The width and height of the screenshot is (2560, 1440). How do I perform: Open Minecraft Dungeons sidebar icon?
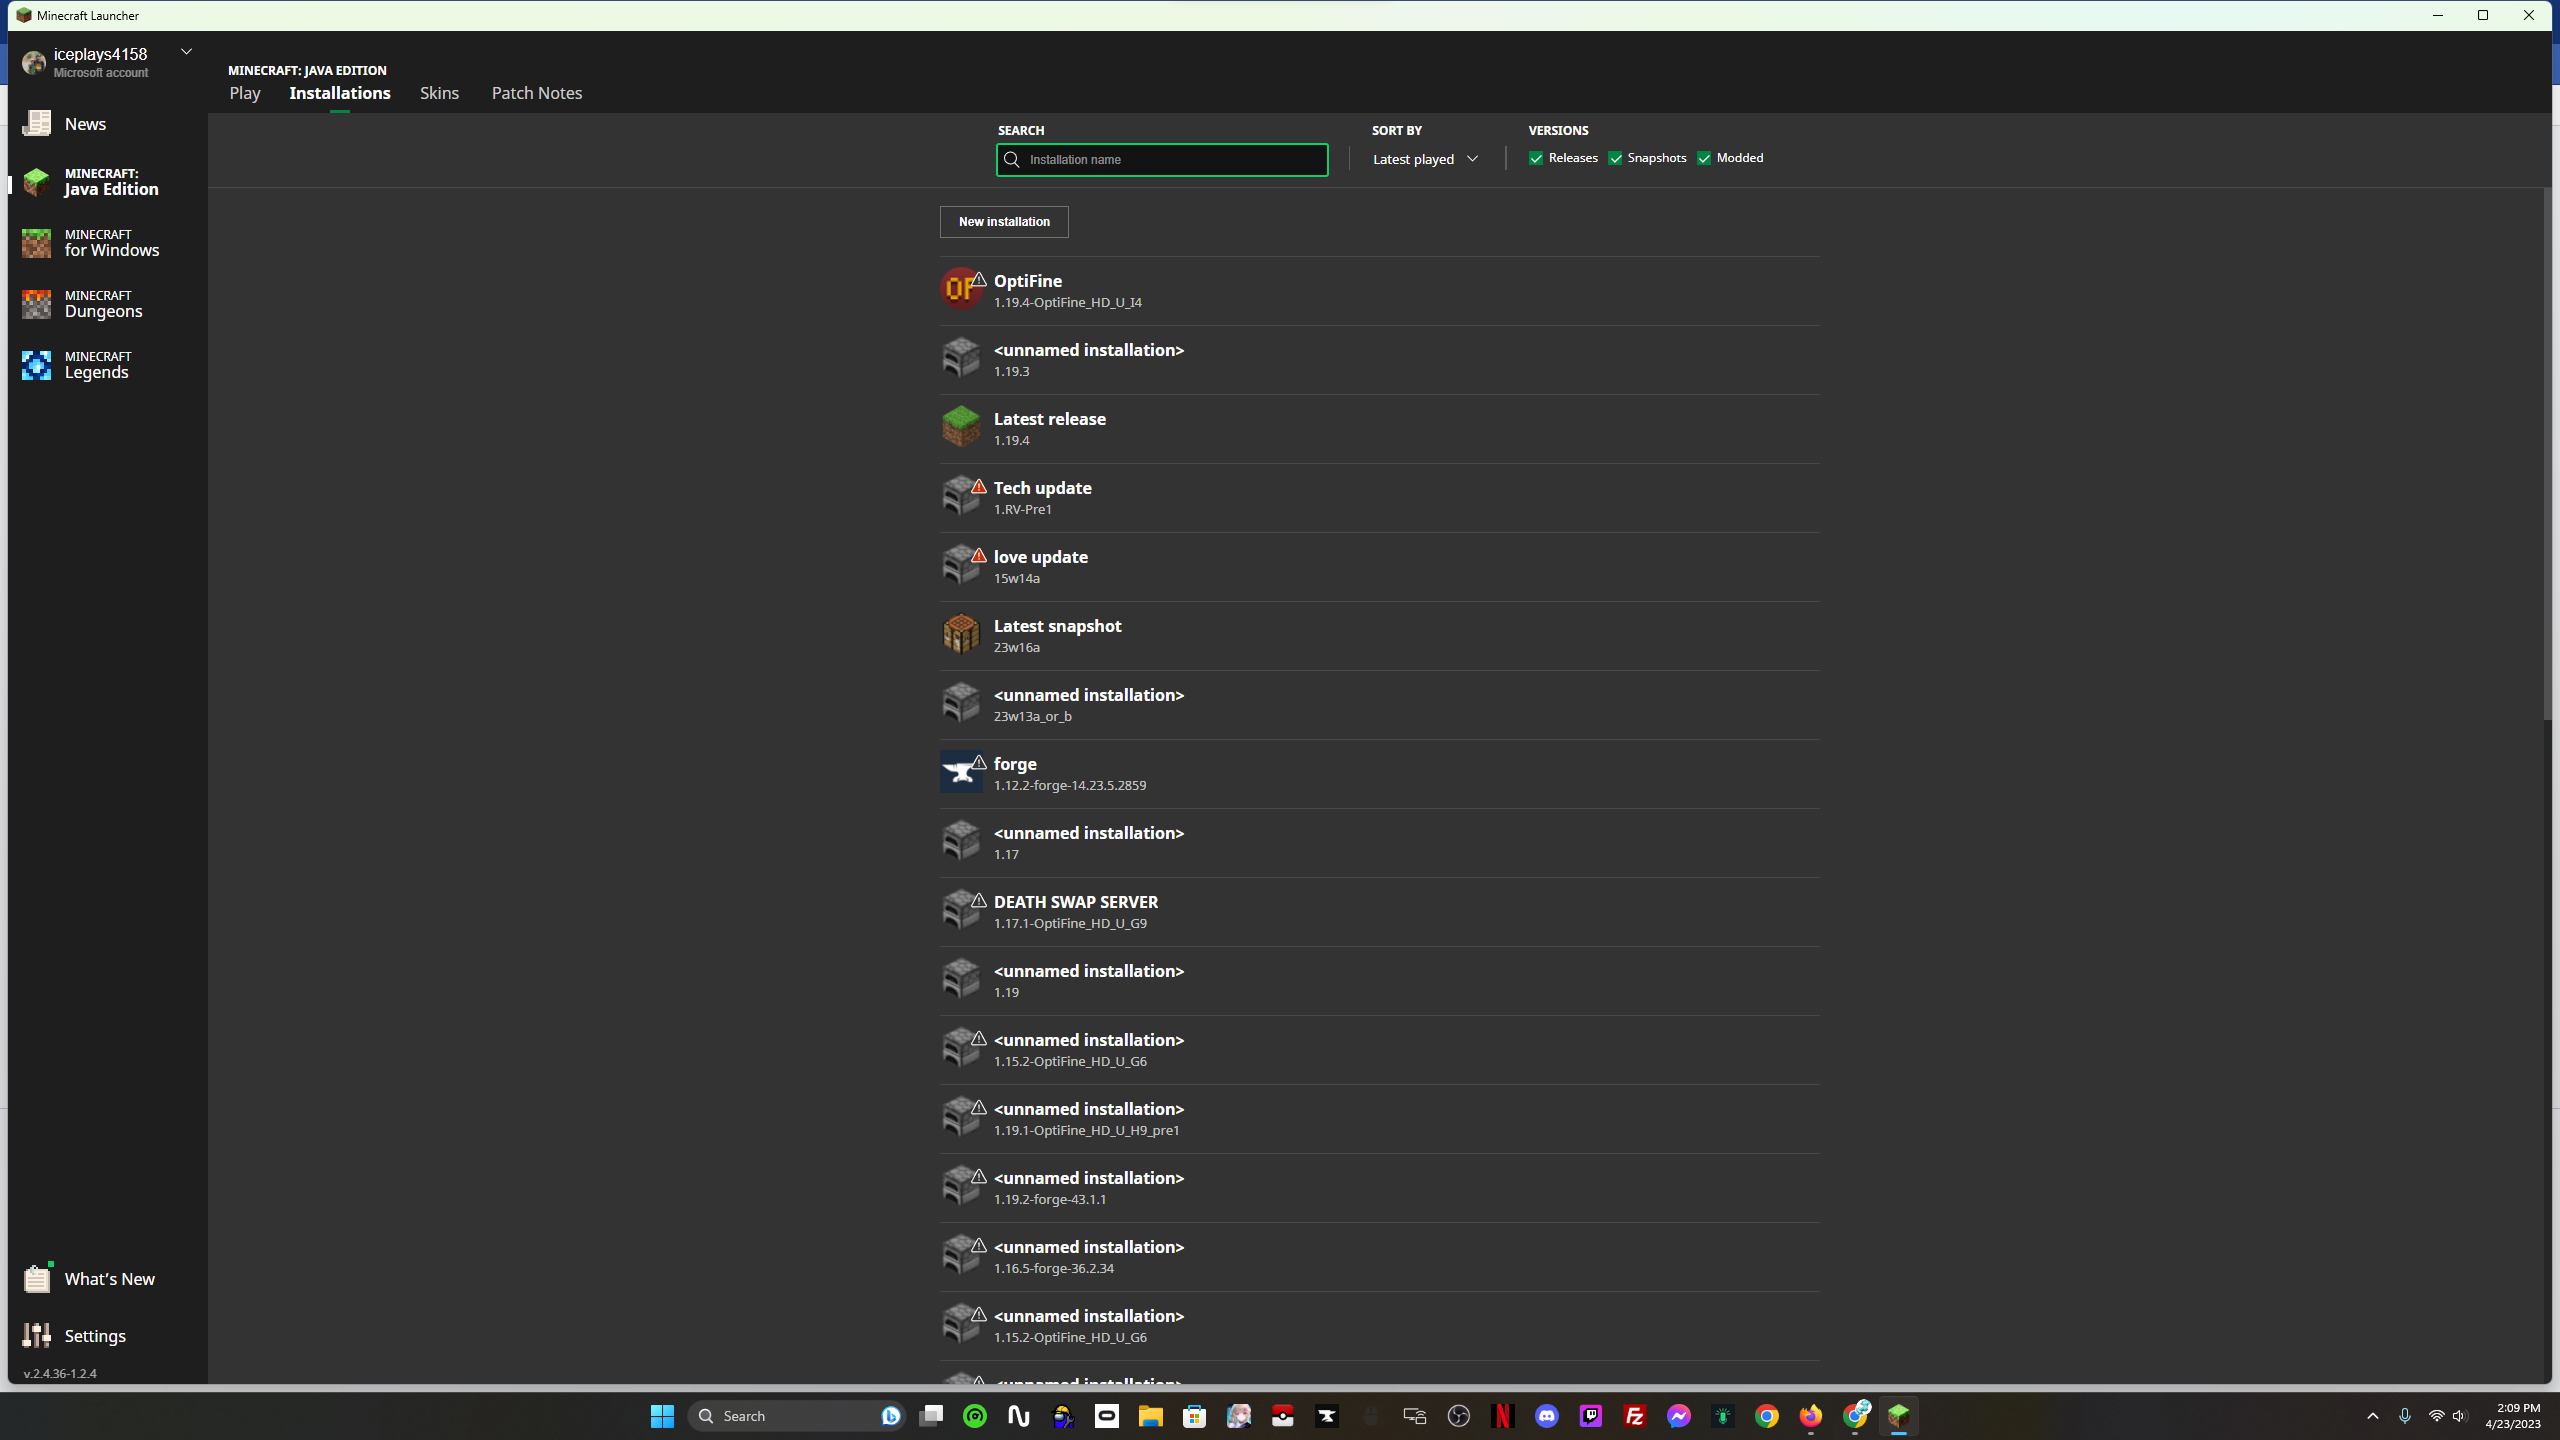click(x=36, y=304)
